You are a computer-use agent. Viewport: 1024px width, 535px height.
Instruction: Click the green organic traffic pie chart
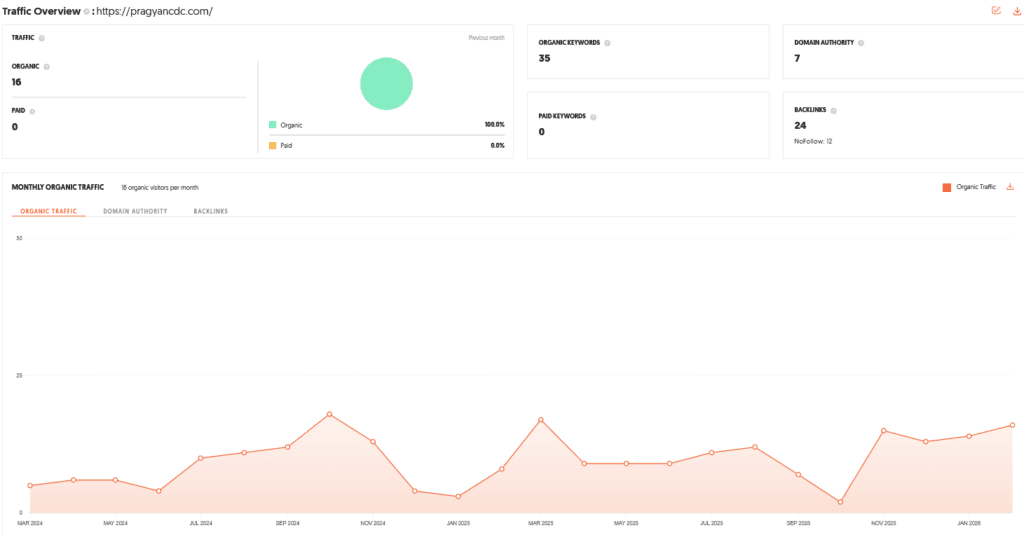[386, 83]
